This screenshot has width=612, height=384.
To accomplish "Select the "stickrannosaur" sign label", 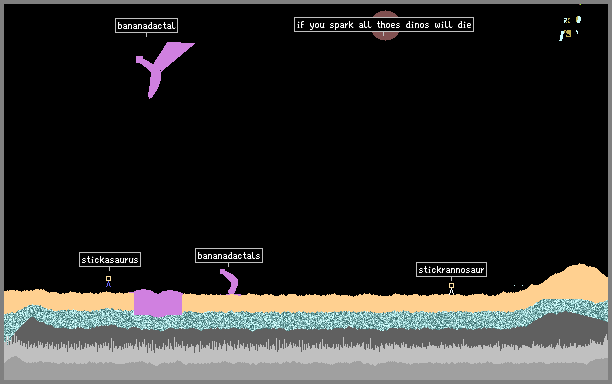I will pyautogui.click(x=451, y=270).
